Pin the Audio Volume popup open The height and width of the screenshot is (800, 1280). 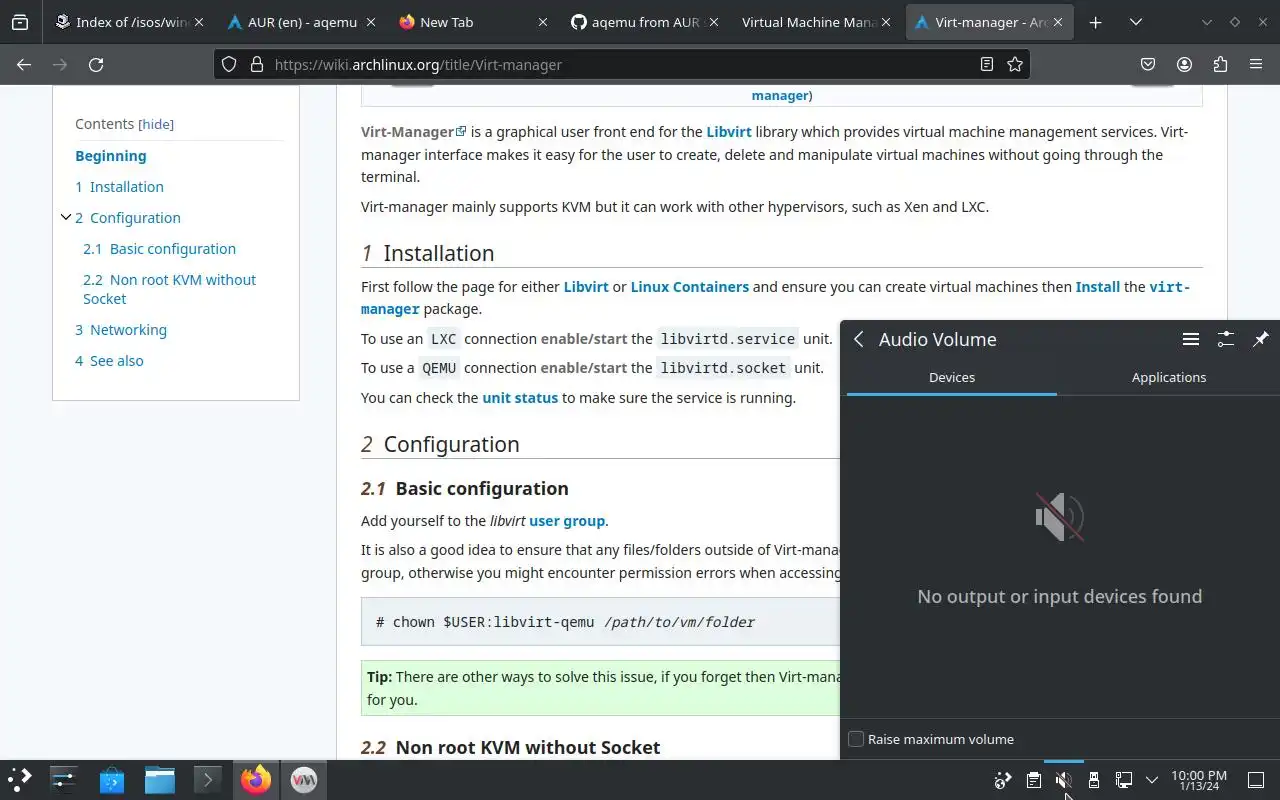(x=1260, y=339)
